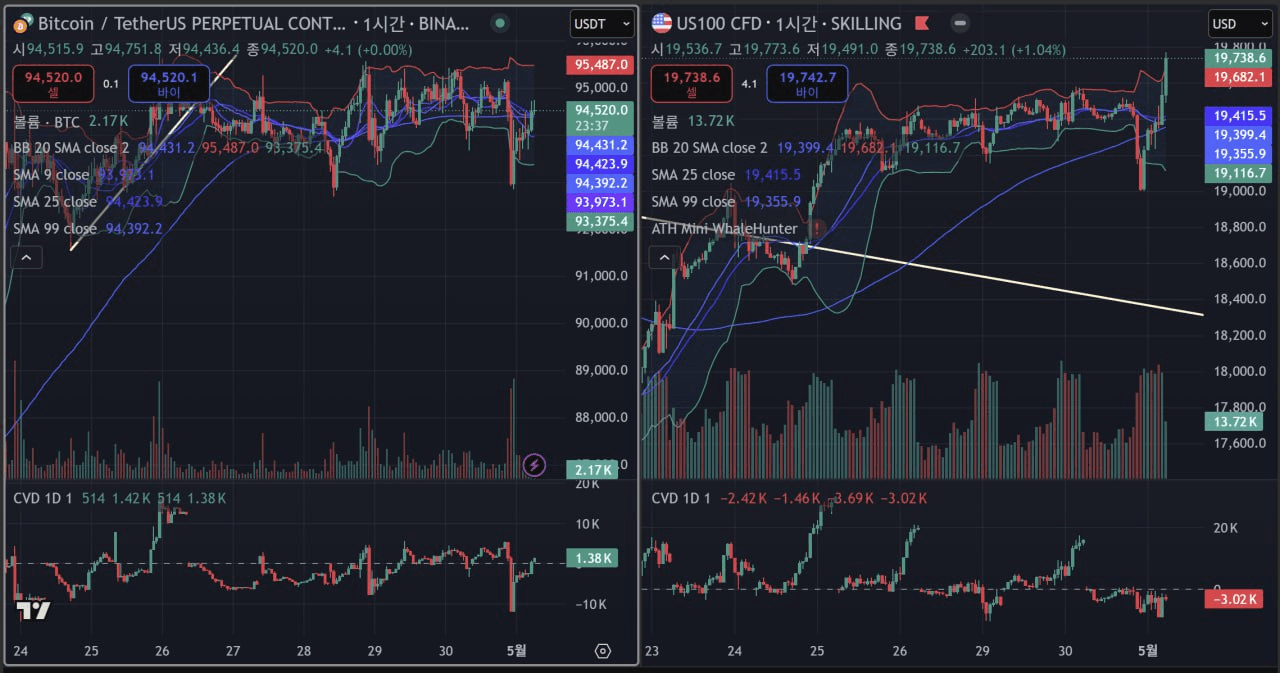Click the Bitcoin symbol logo icon
Image resolution: width=1280 pixels, height=673 pixels.
click(22, 23)
